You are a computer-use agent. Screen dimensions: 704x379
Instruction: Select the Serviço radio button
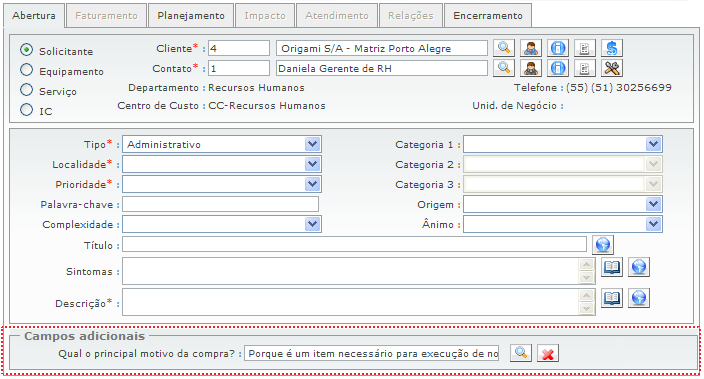26,90
